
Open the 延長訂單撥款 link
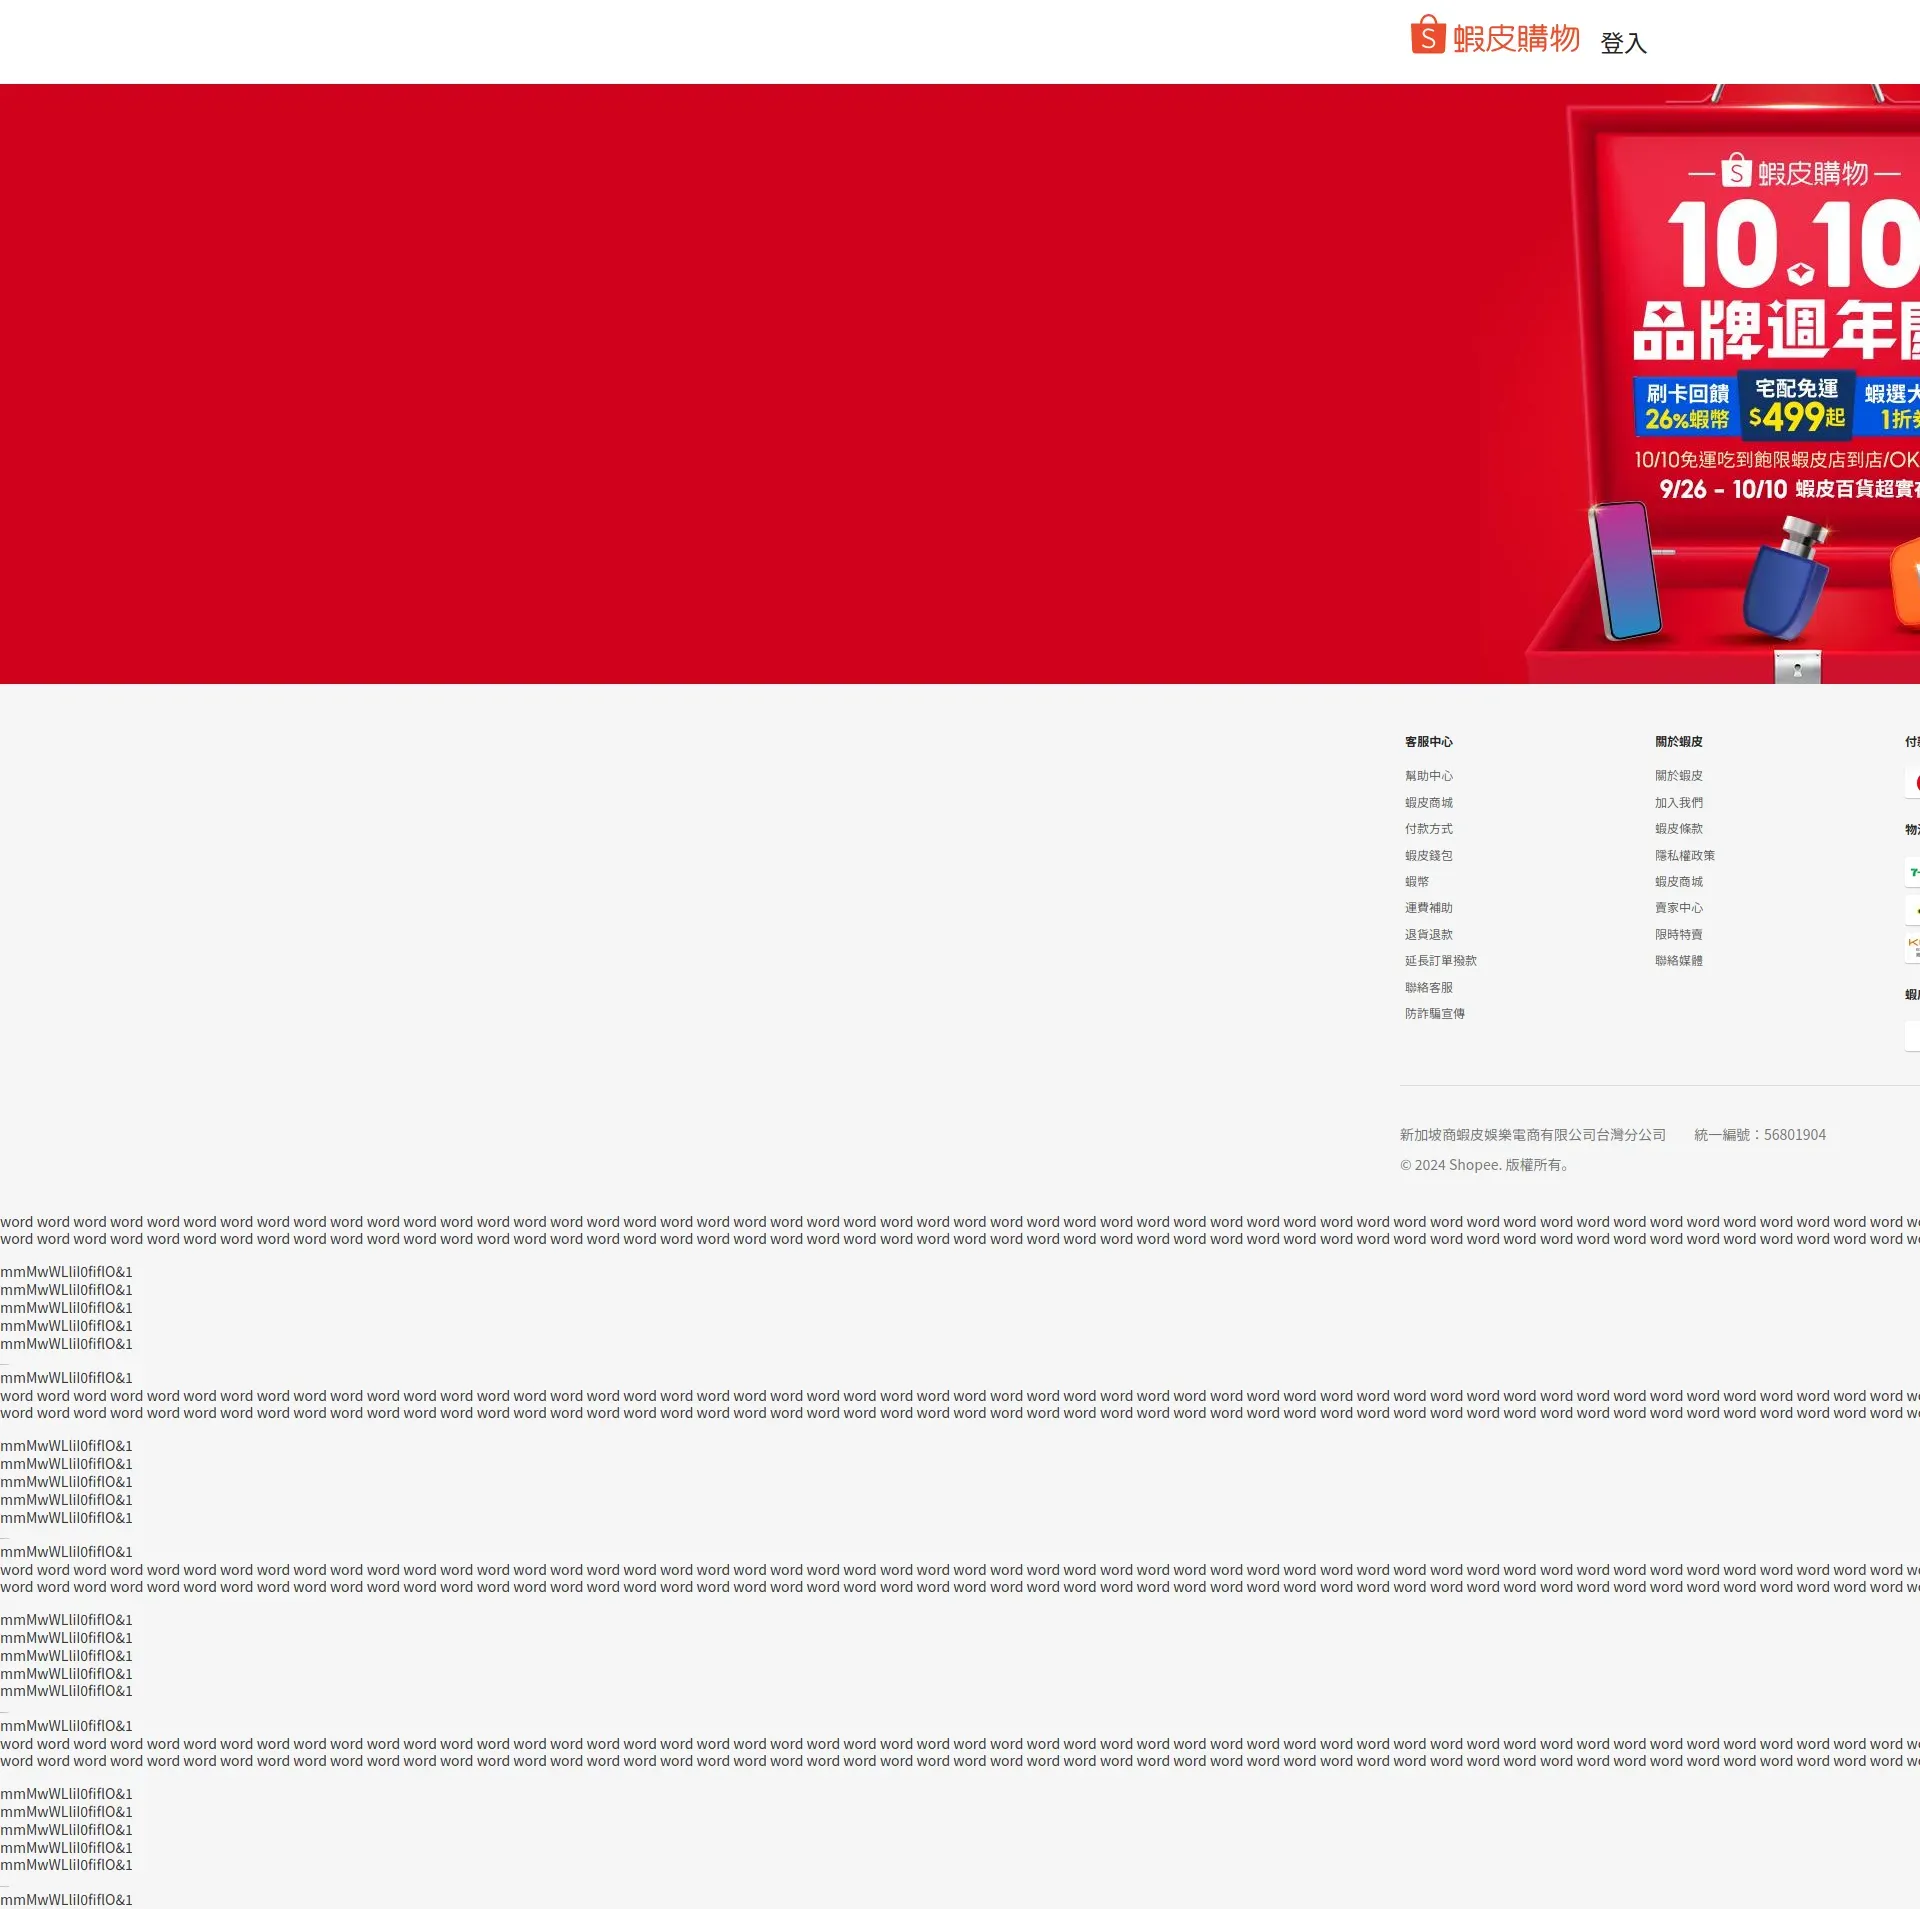pyautogui.click(x=1440, y=961)
